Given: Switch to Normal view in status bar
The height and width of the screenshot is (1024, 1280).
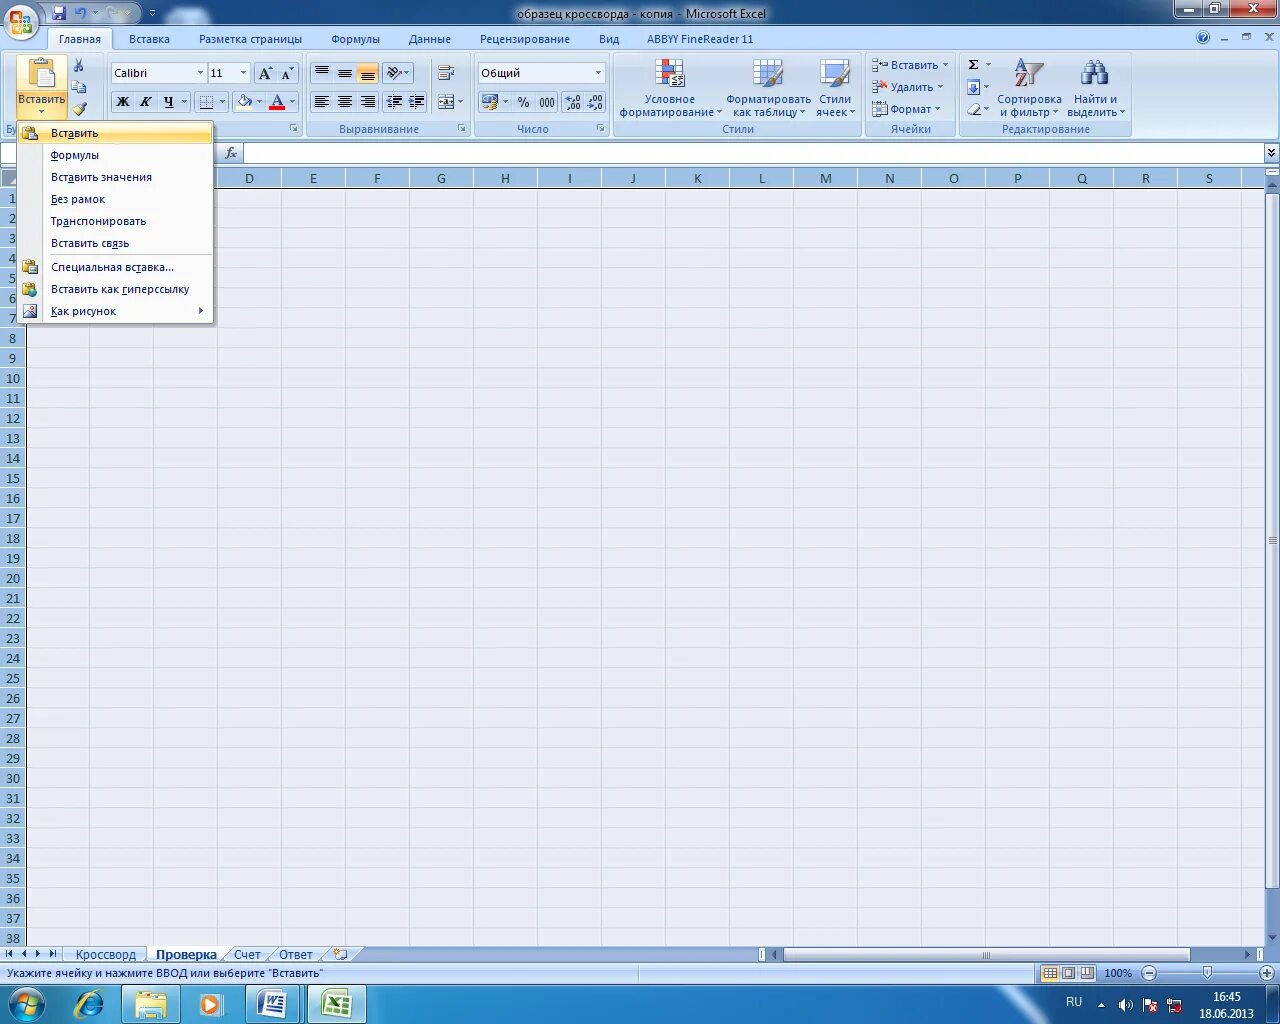Looking at the screenshot, I should pos(1050,973).
